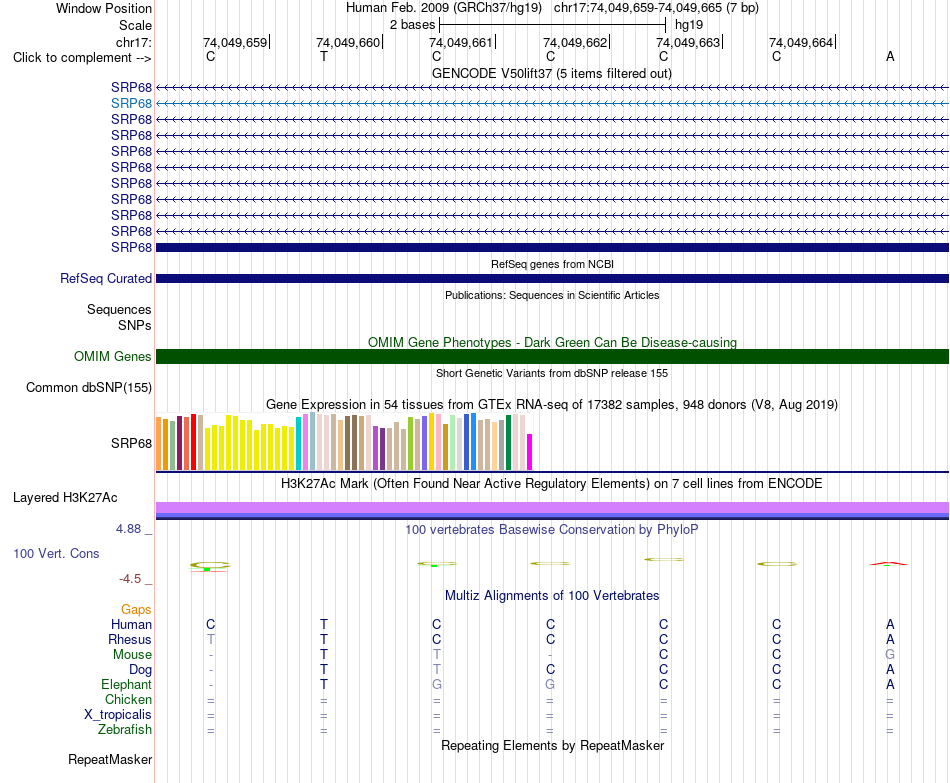
Task: Click the RepeatMasker track label
Action: click(x=110, y=759)
